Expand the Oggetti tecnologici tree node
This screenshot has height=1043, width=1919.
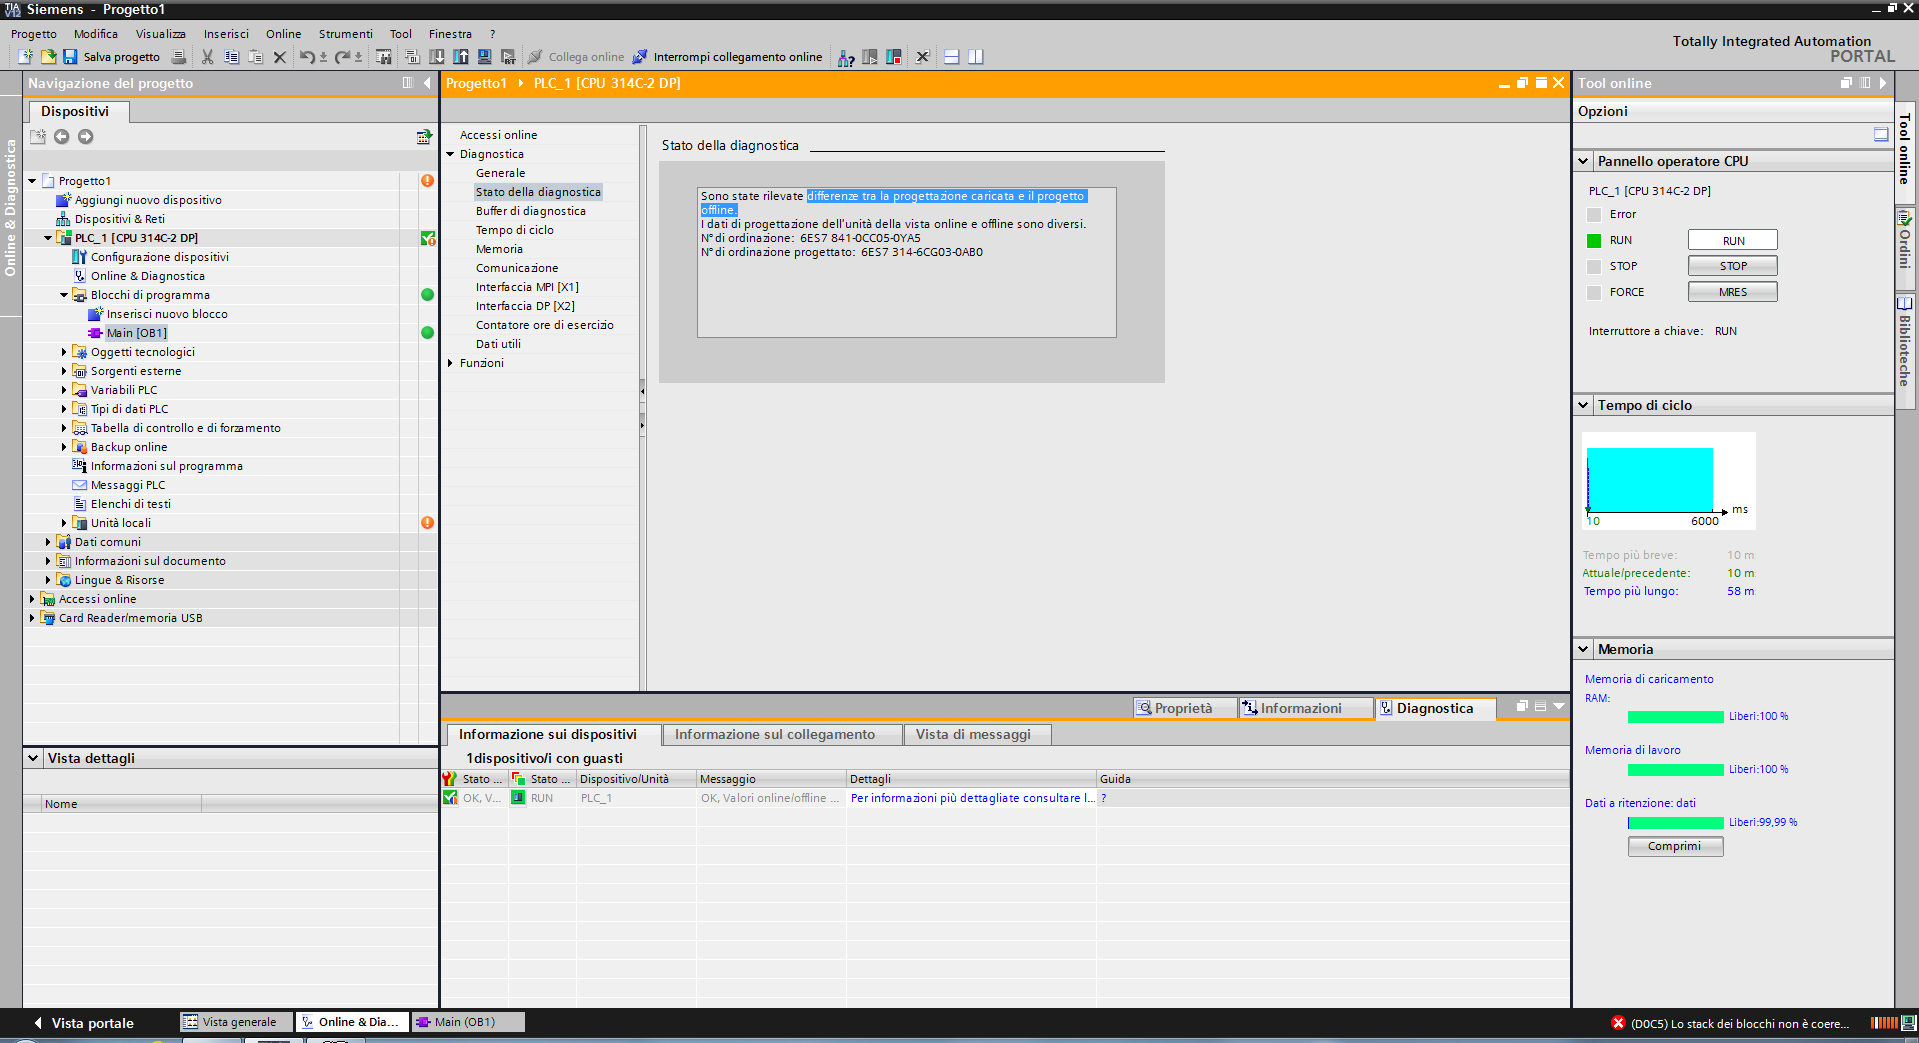point(64,352)
